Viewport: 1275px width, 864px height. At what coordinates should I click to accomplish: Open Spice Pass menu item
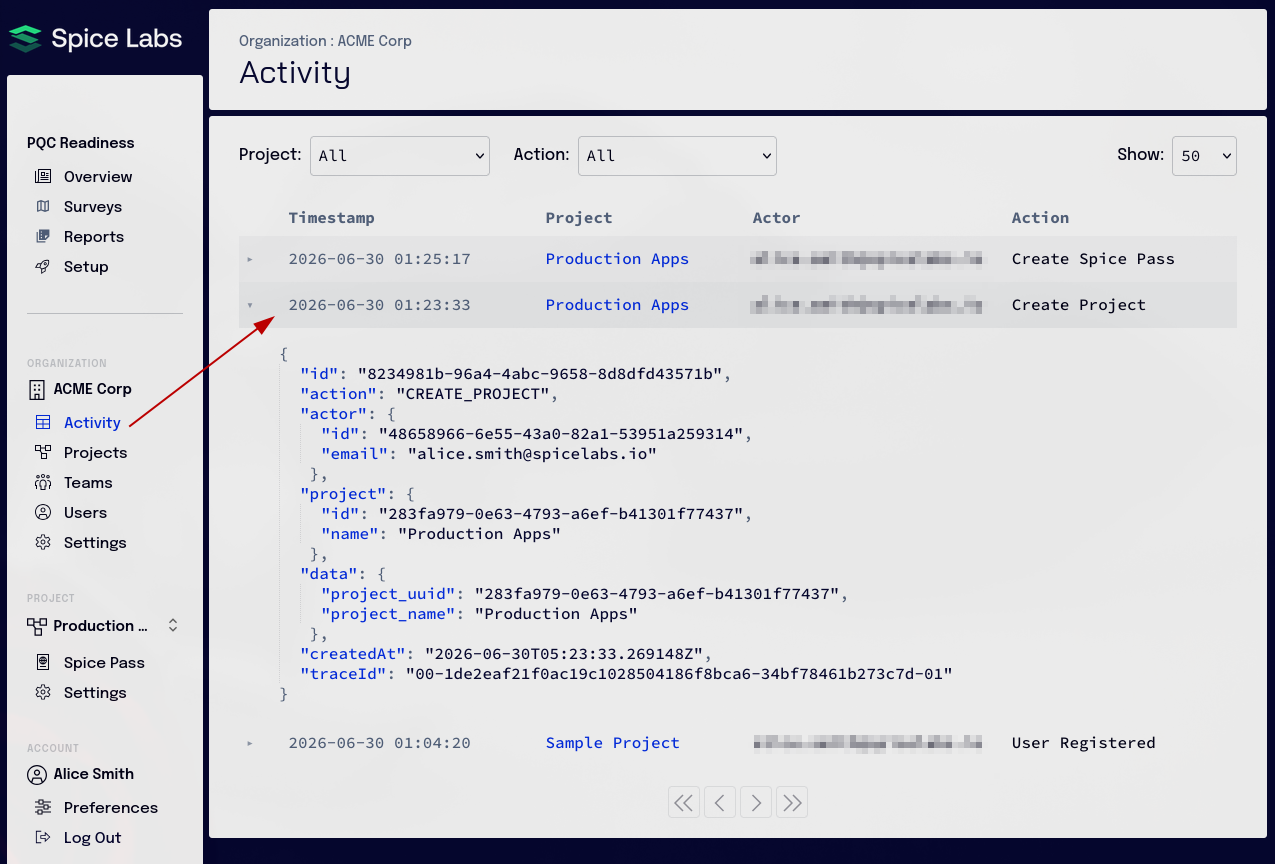click(x=104, y=663)
